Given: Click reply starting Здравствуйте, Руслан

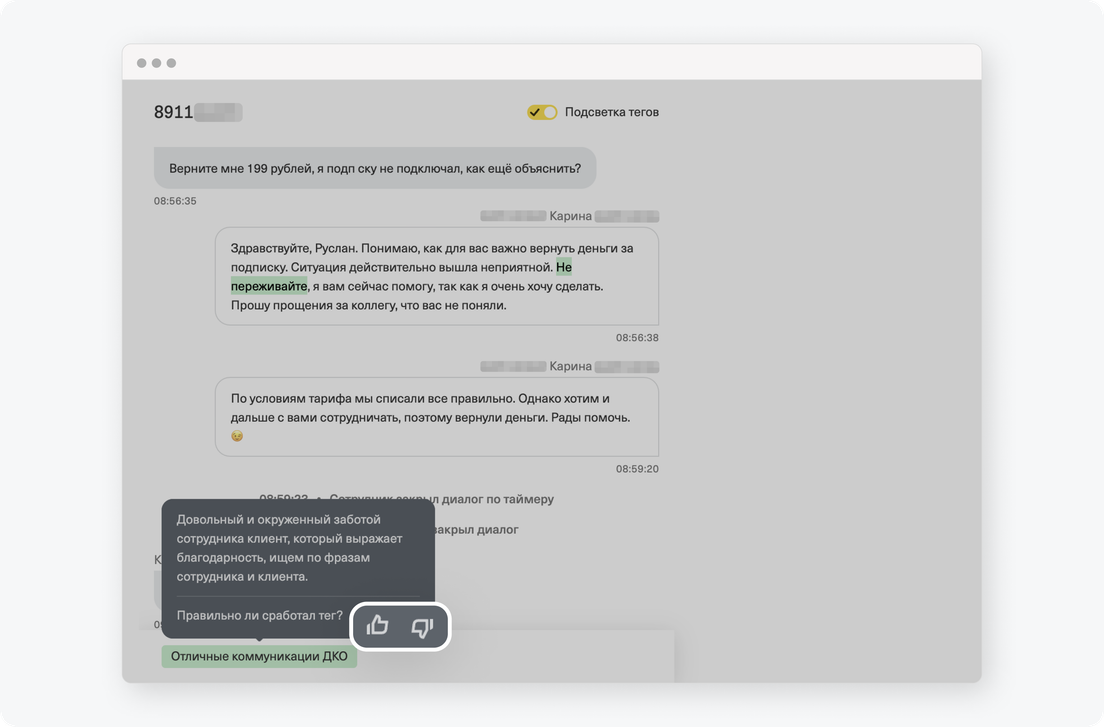Looking at the screenshot, I should pos(437,276).
